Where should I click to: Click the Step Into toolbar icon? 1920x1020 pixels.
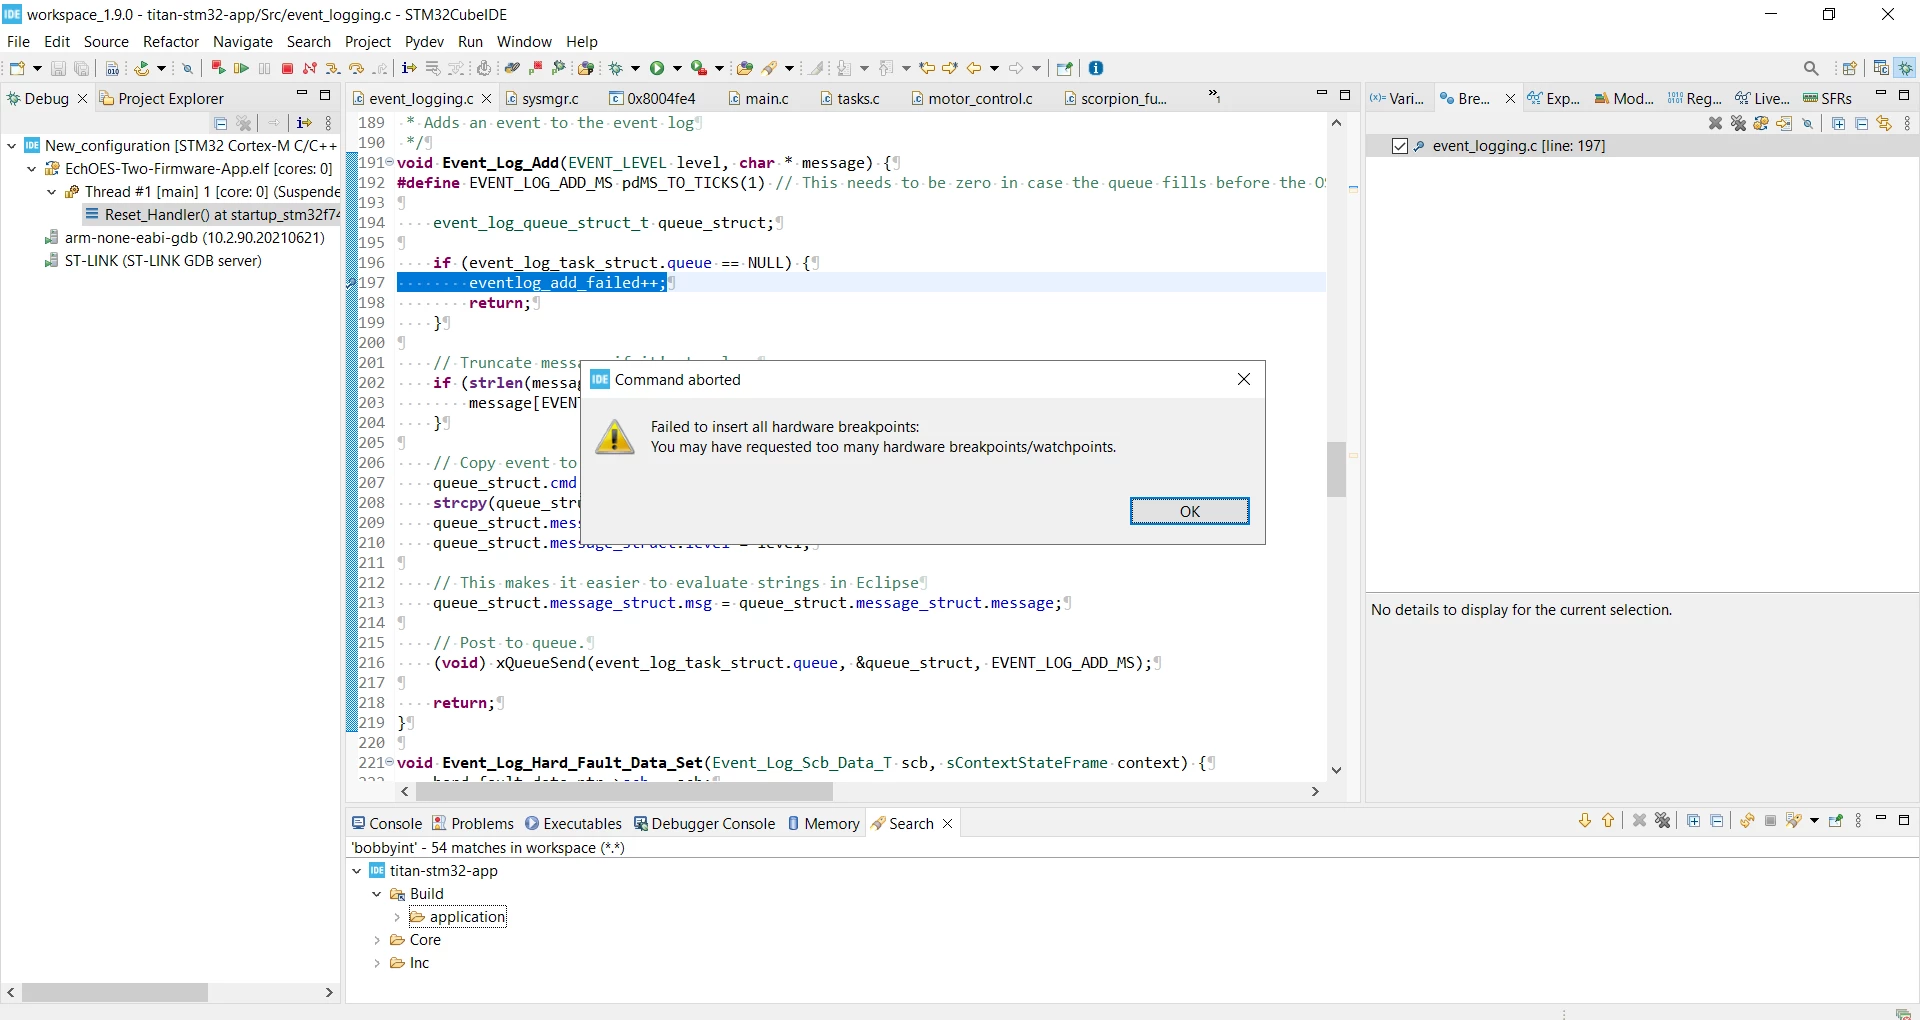333,68
